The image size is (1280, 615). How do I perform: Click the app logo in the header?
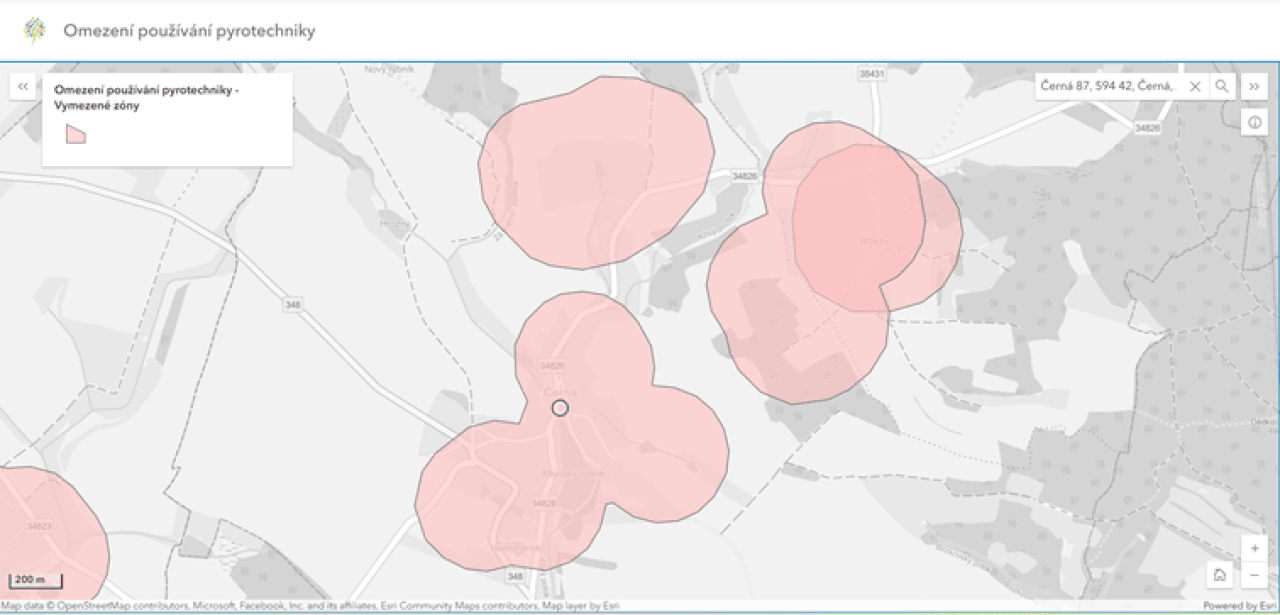click(x=35, y=31)
